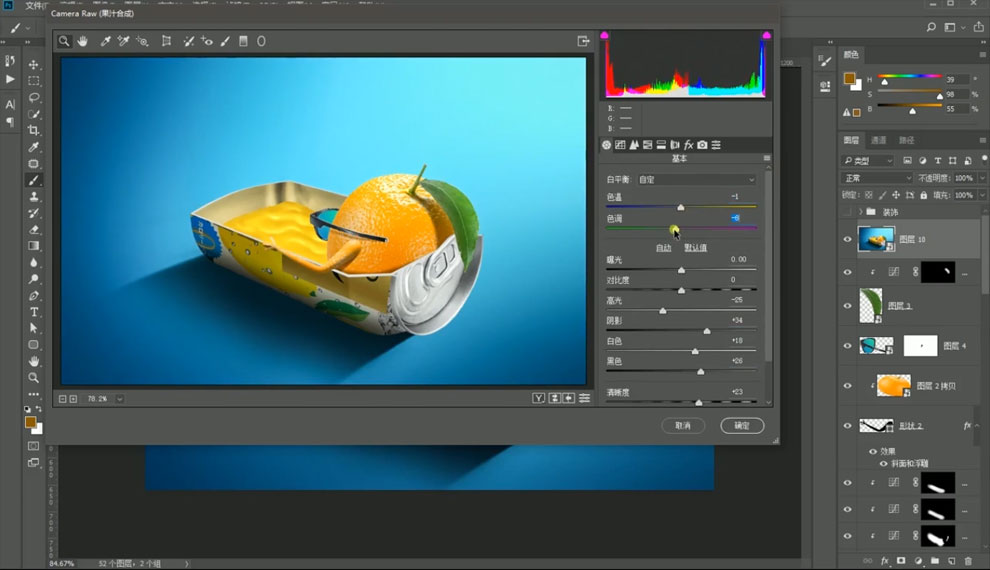Choose the Adjustment Brush in Camera Raw
This screenshot has width=990, height=570.
(x=225, y=41)
